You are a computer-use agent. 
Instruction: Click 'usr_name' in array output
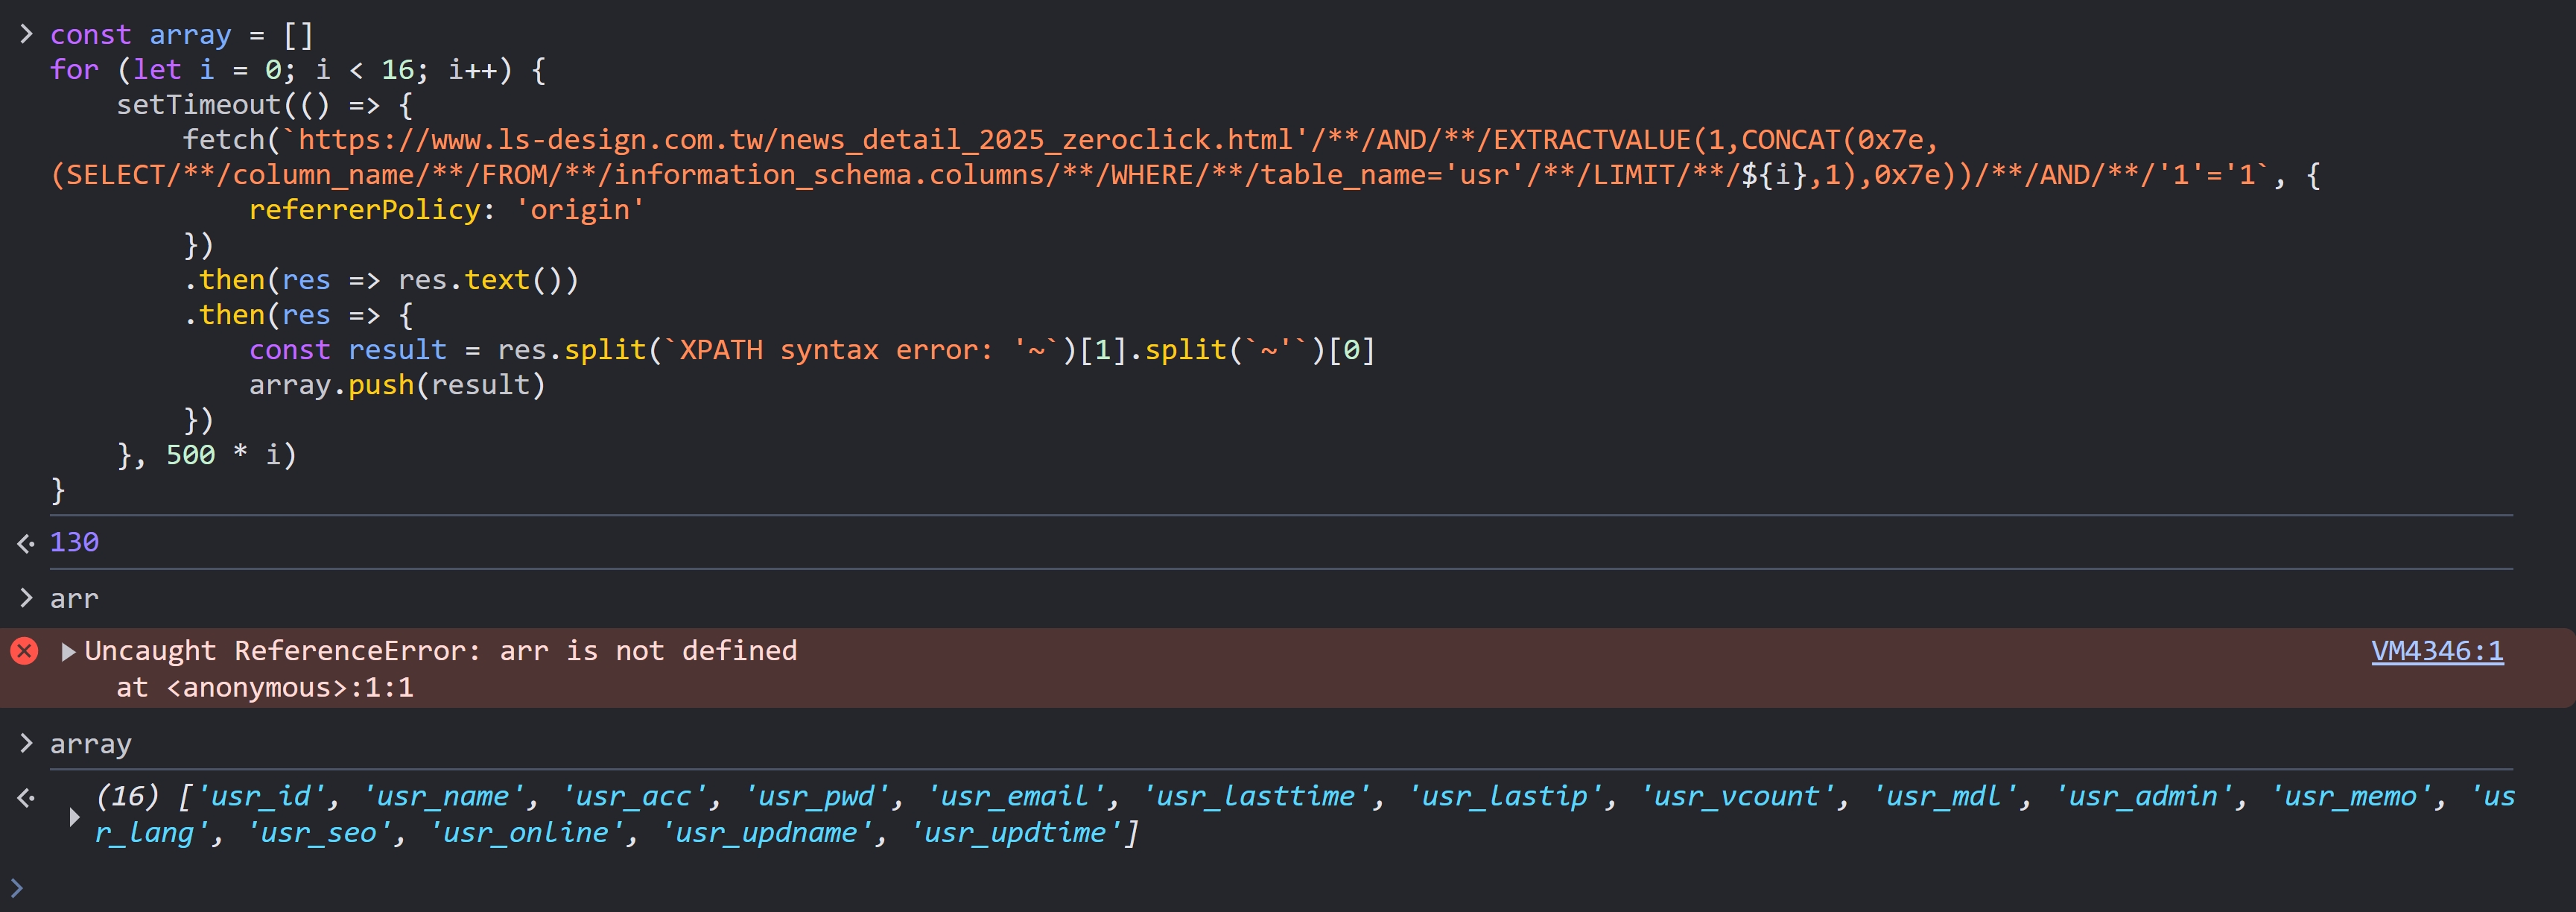(444, 796)
